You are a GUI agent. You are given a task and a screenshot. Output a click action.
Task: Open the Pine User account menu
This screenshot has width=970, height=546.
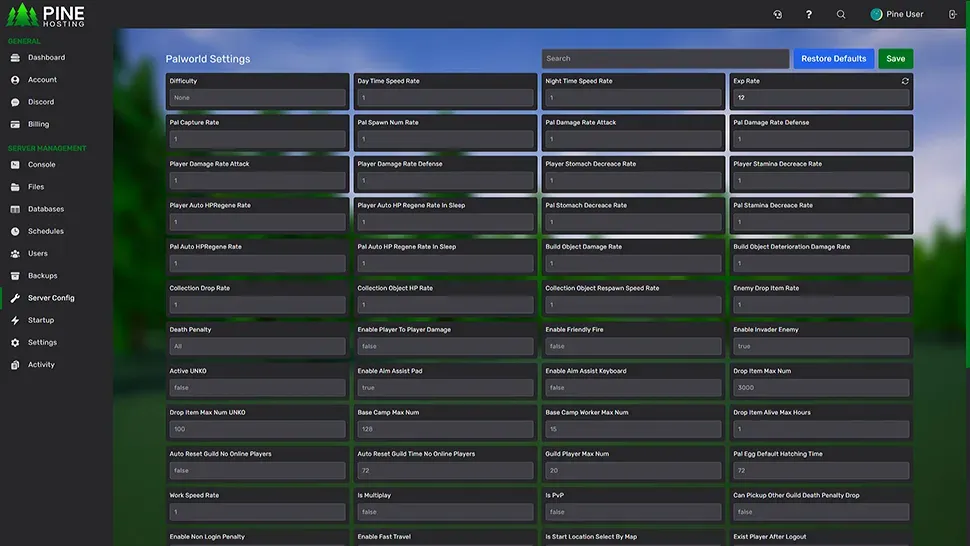click(x=897, y=14)
